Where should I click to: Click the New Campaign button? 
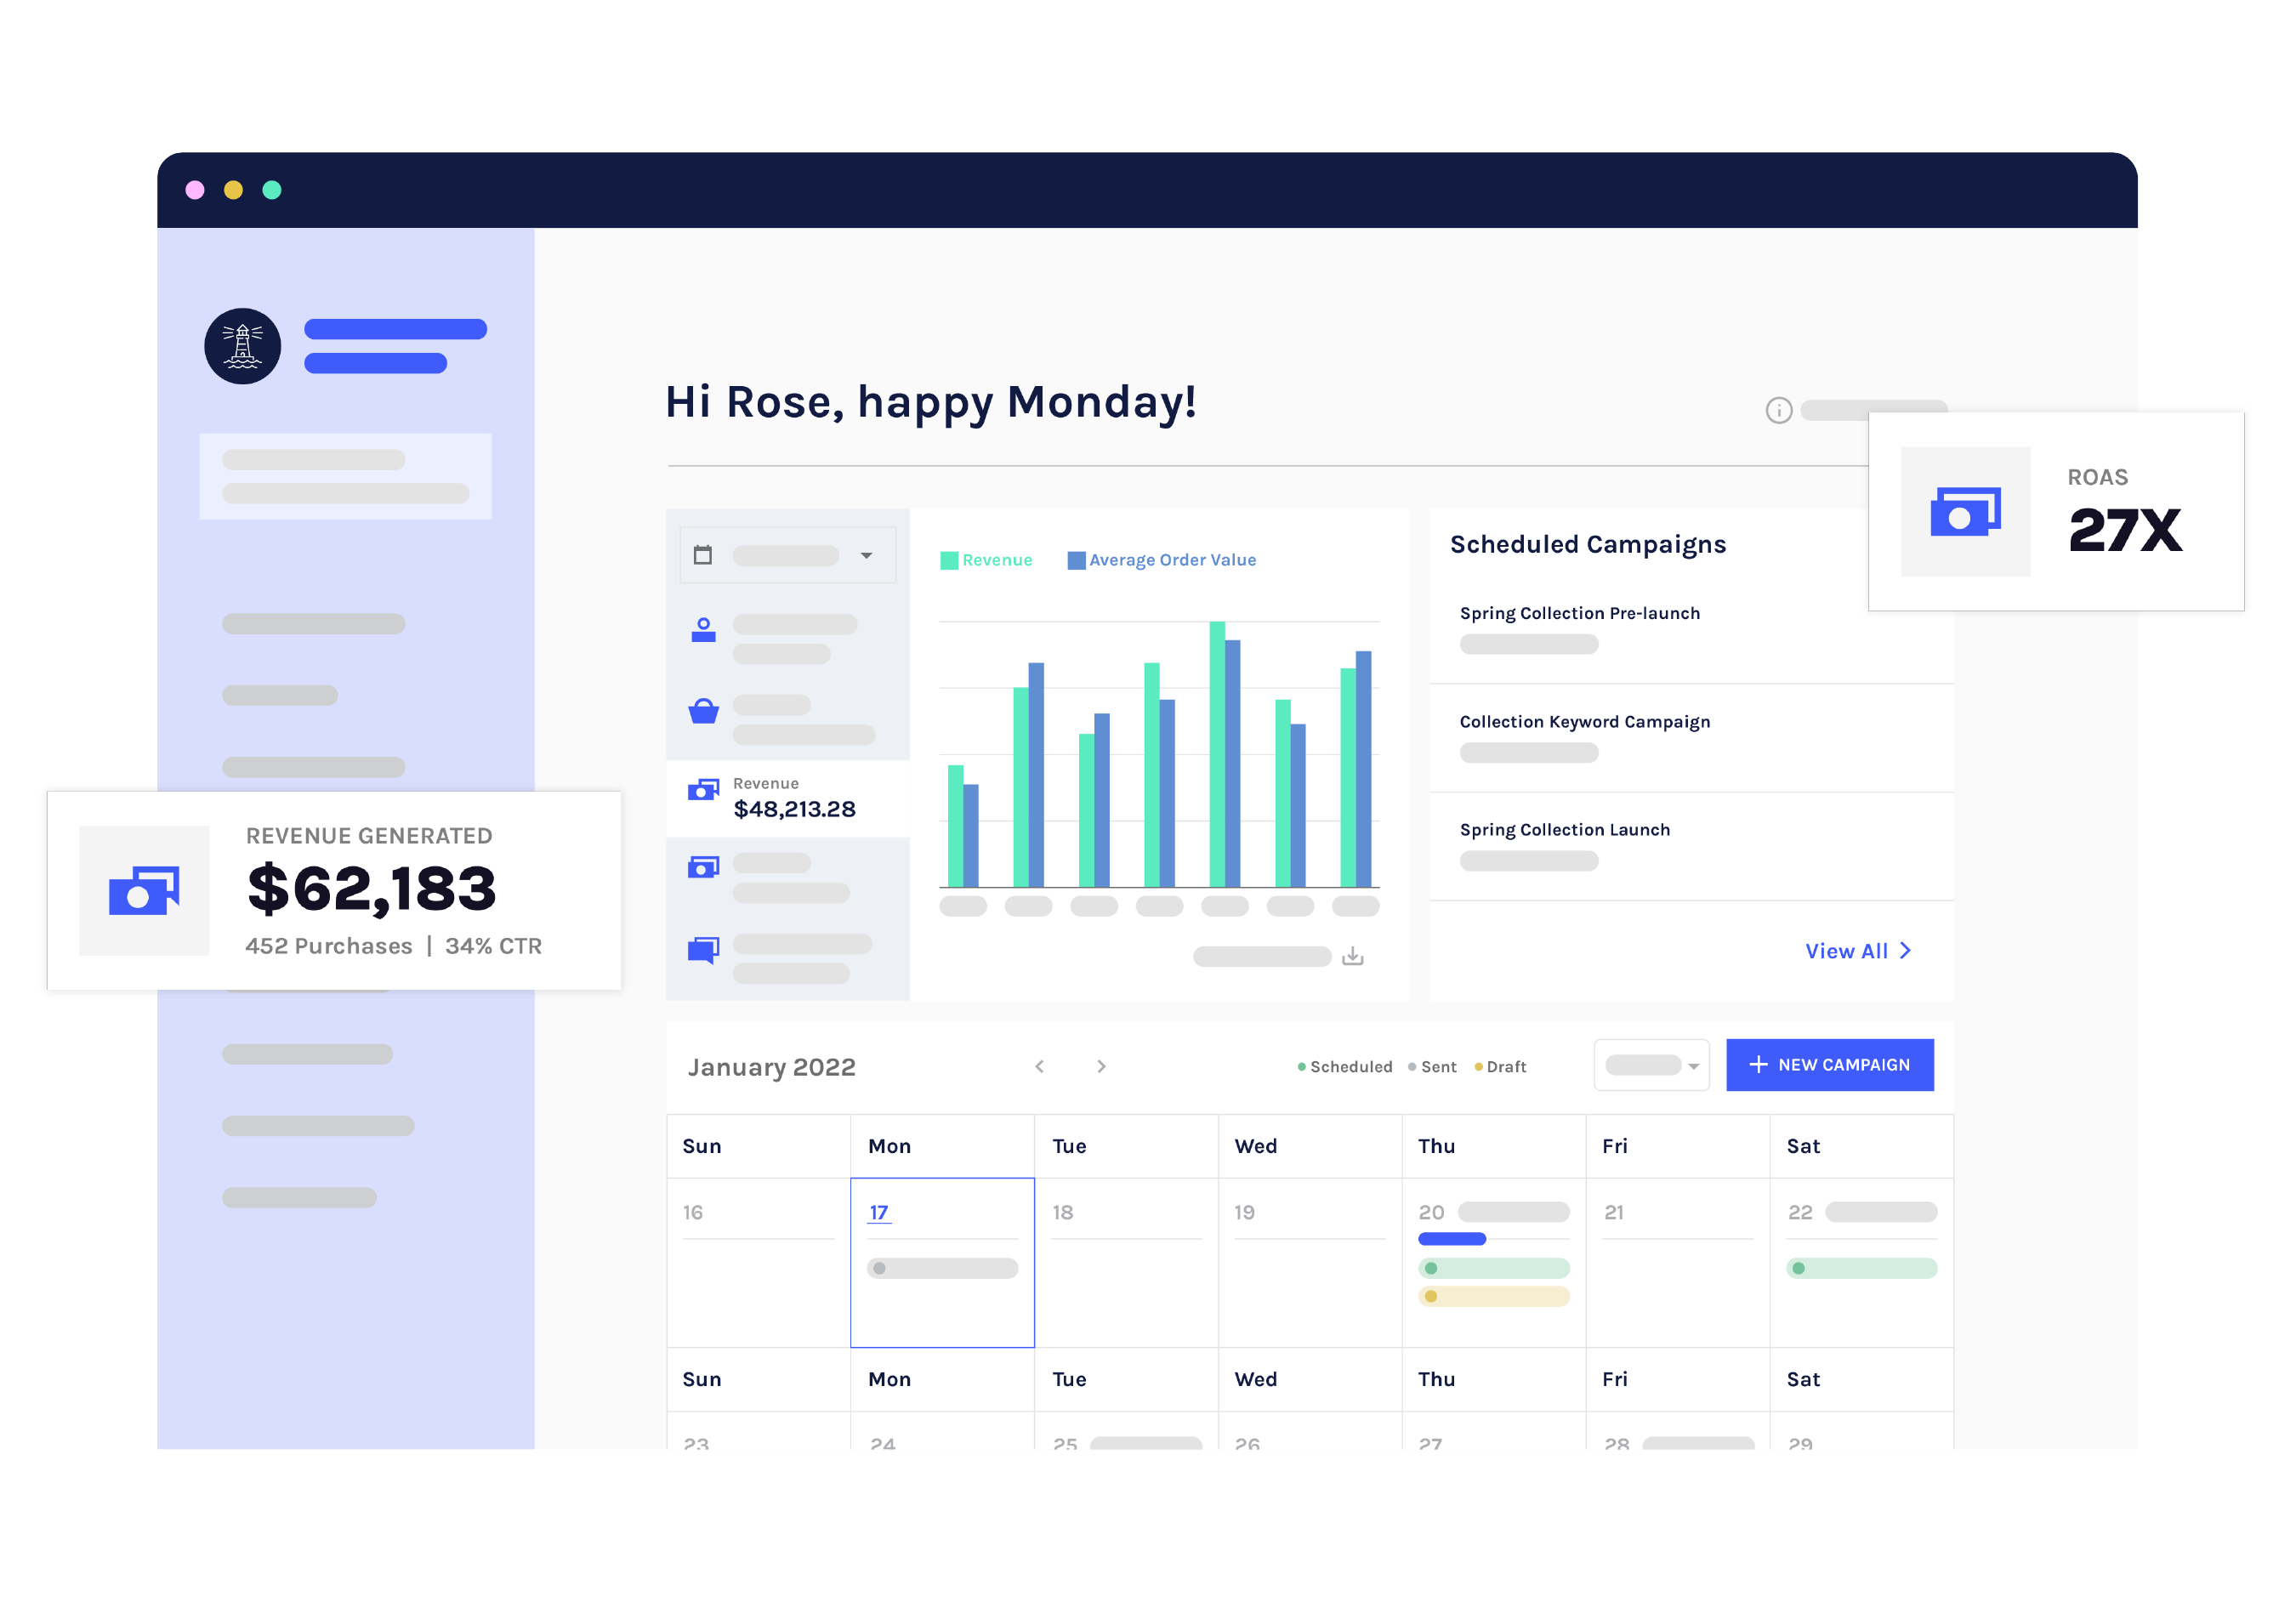(1830, 1064)
